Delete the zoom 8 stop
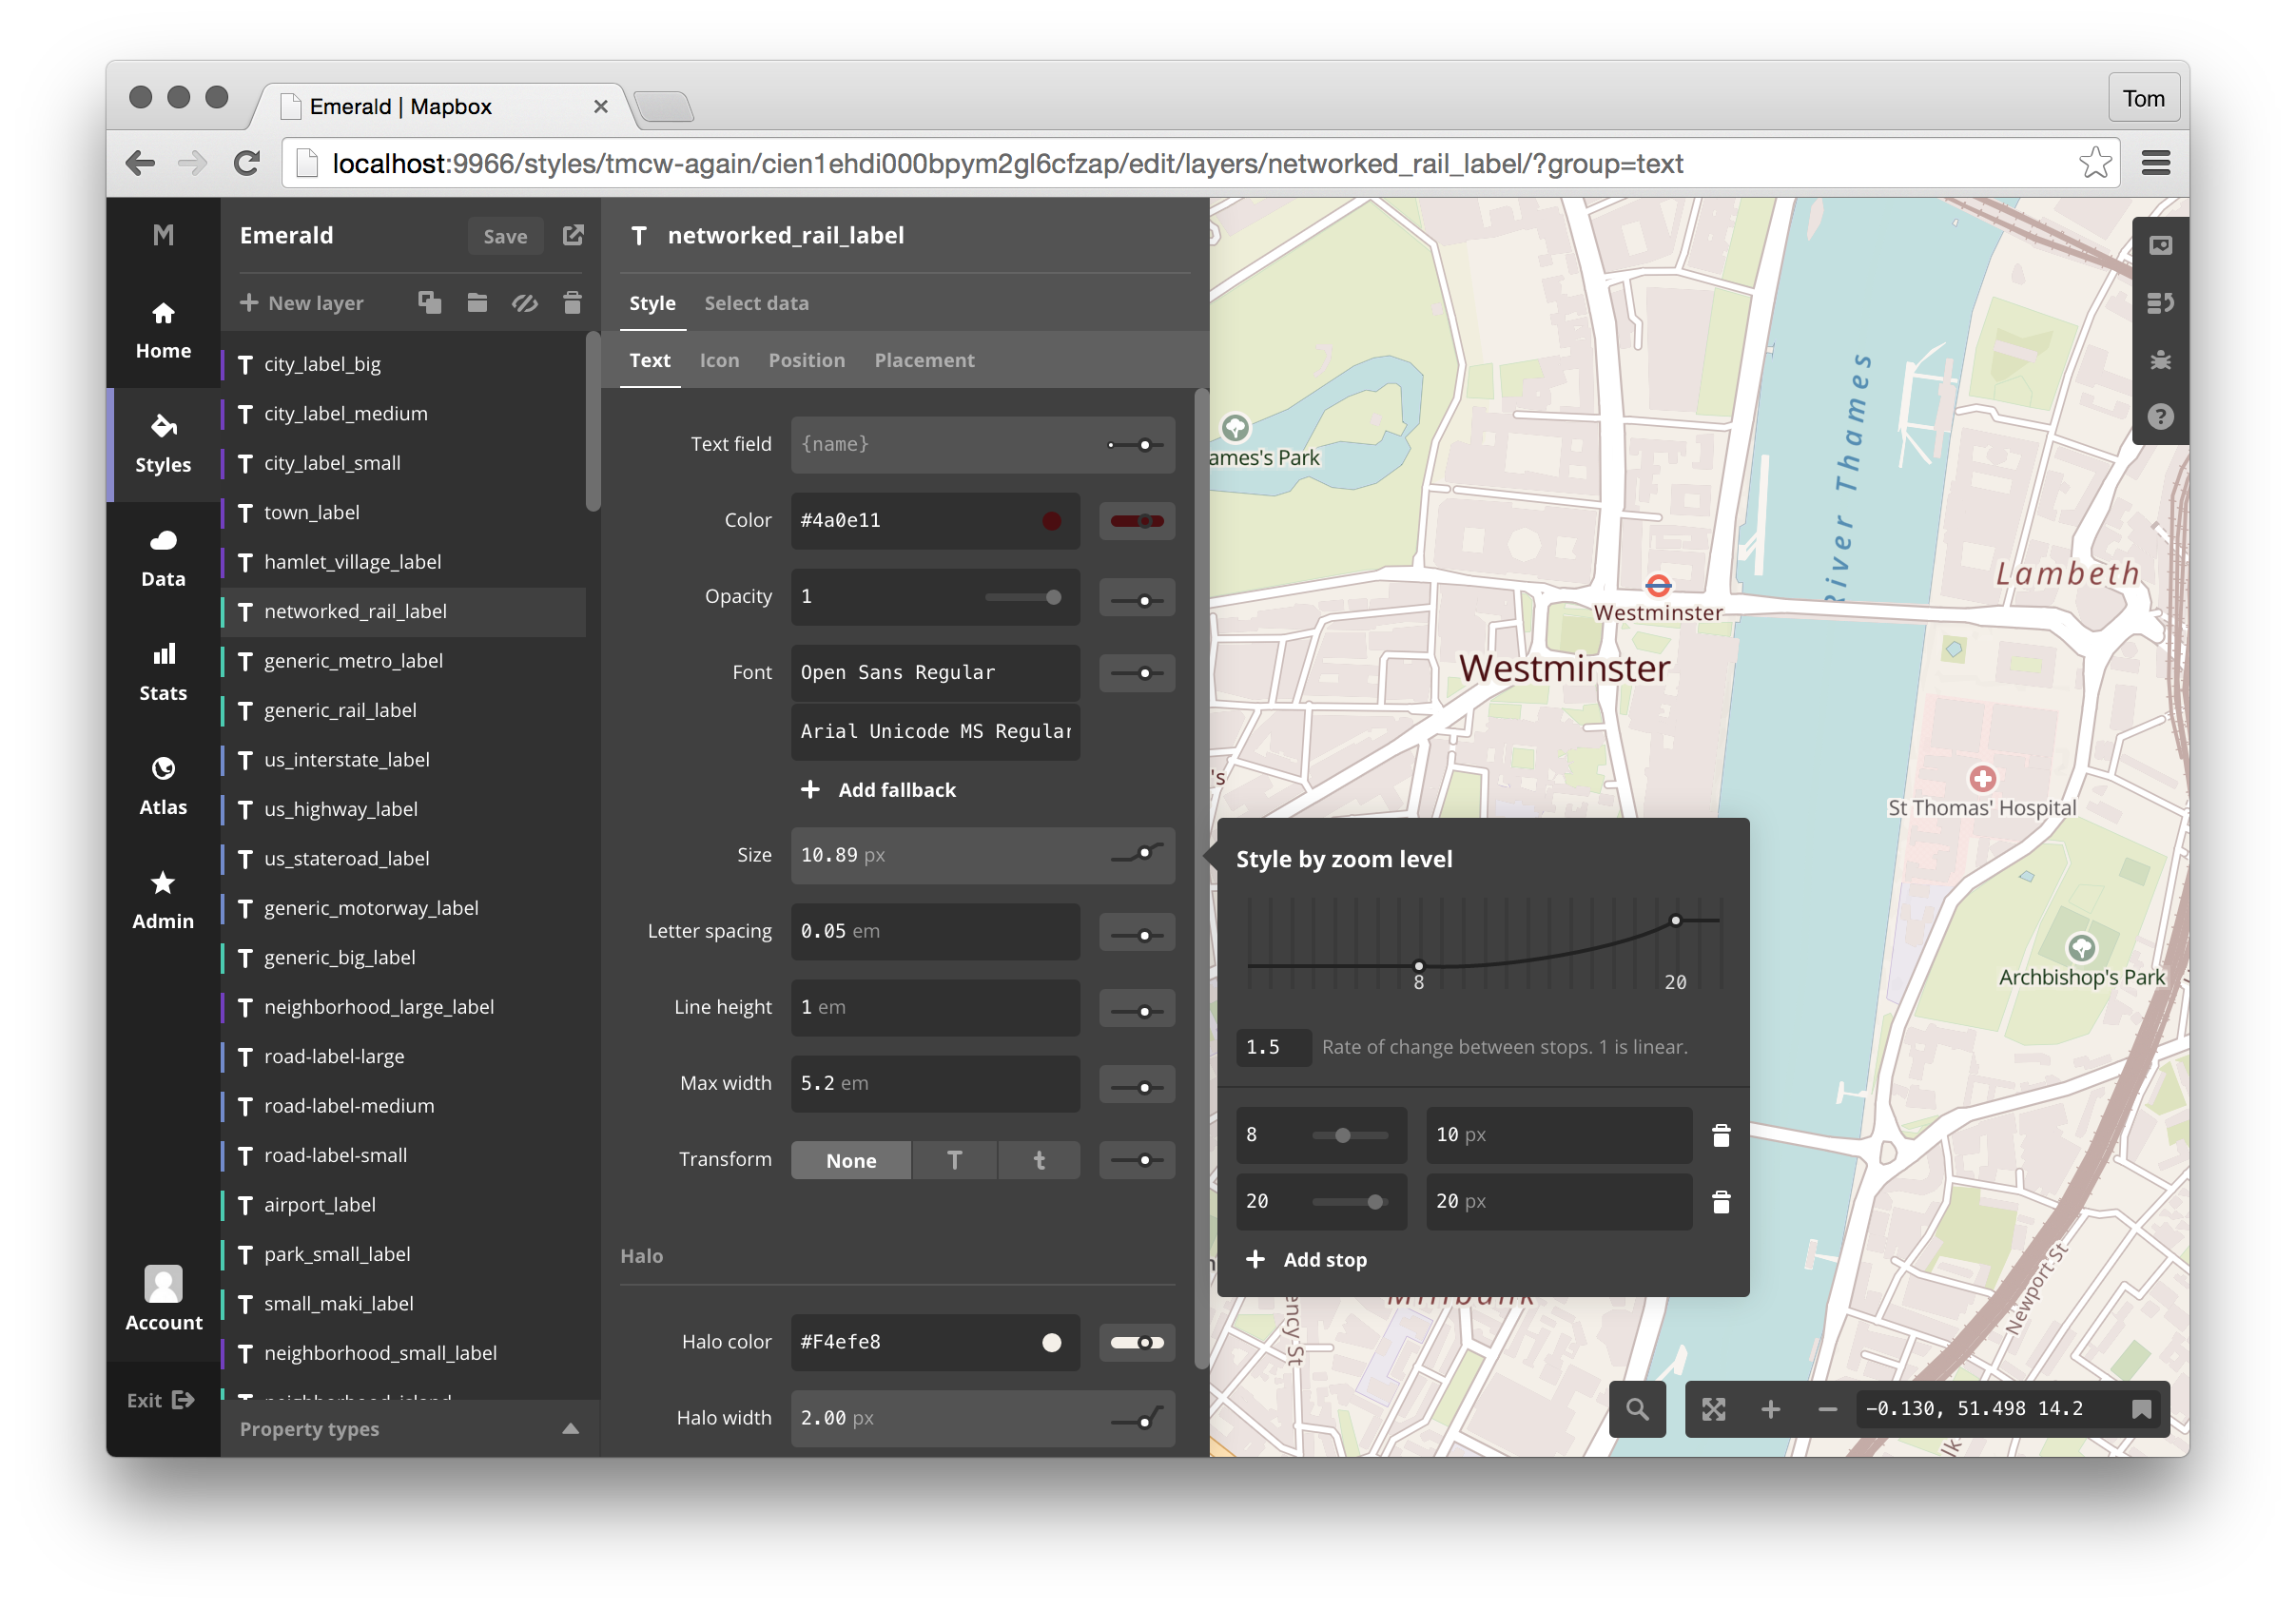Image resolution: width=2296 pixels, height=1609 pixels. [1721, 1135]
